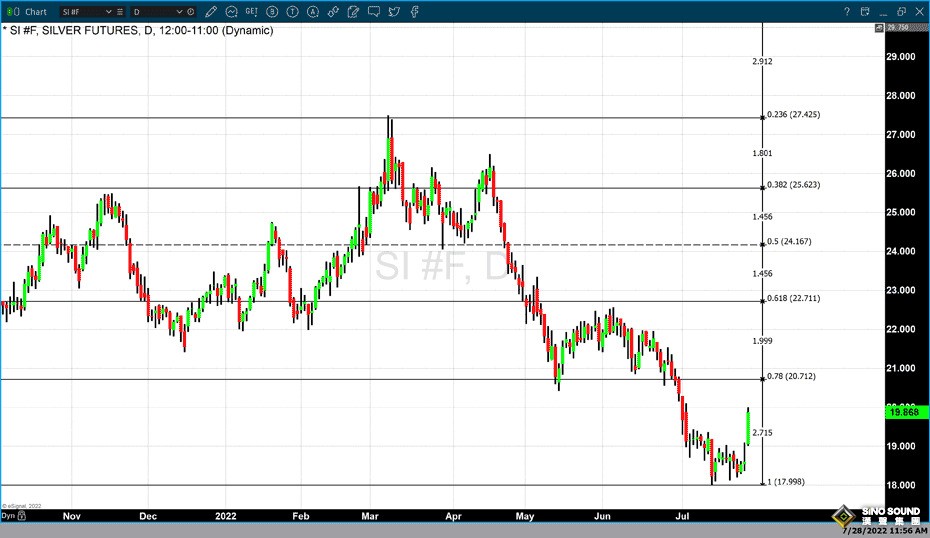930x538 pixels.
Task: Click the Dec label on time axis
Action: (x=148, y=516)
